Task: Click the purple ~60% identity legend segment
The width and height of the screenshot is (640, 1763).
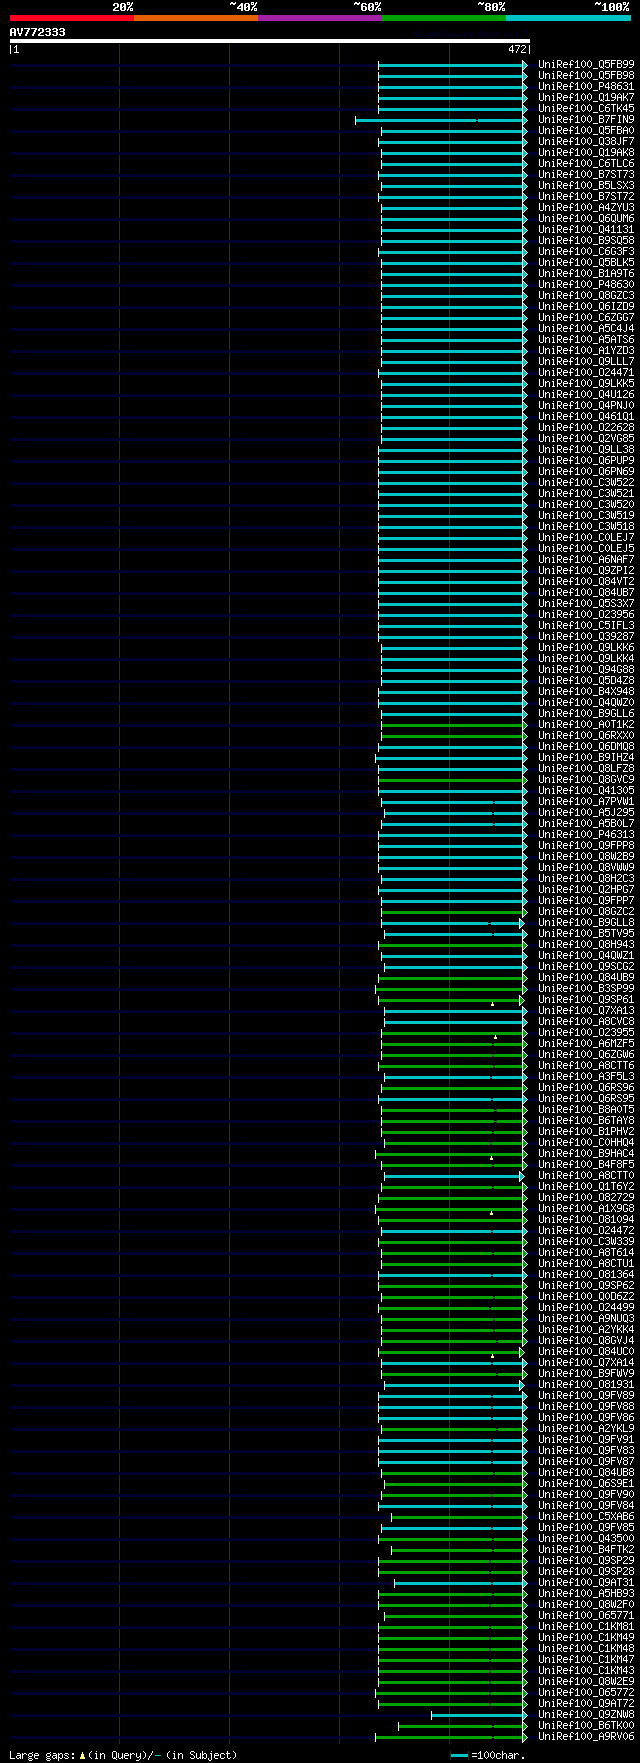Action: point(320,17)
